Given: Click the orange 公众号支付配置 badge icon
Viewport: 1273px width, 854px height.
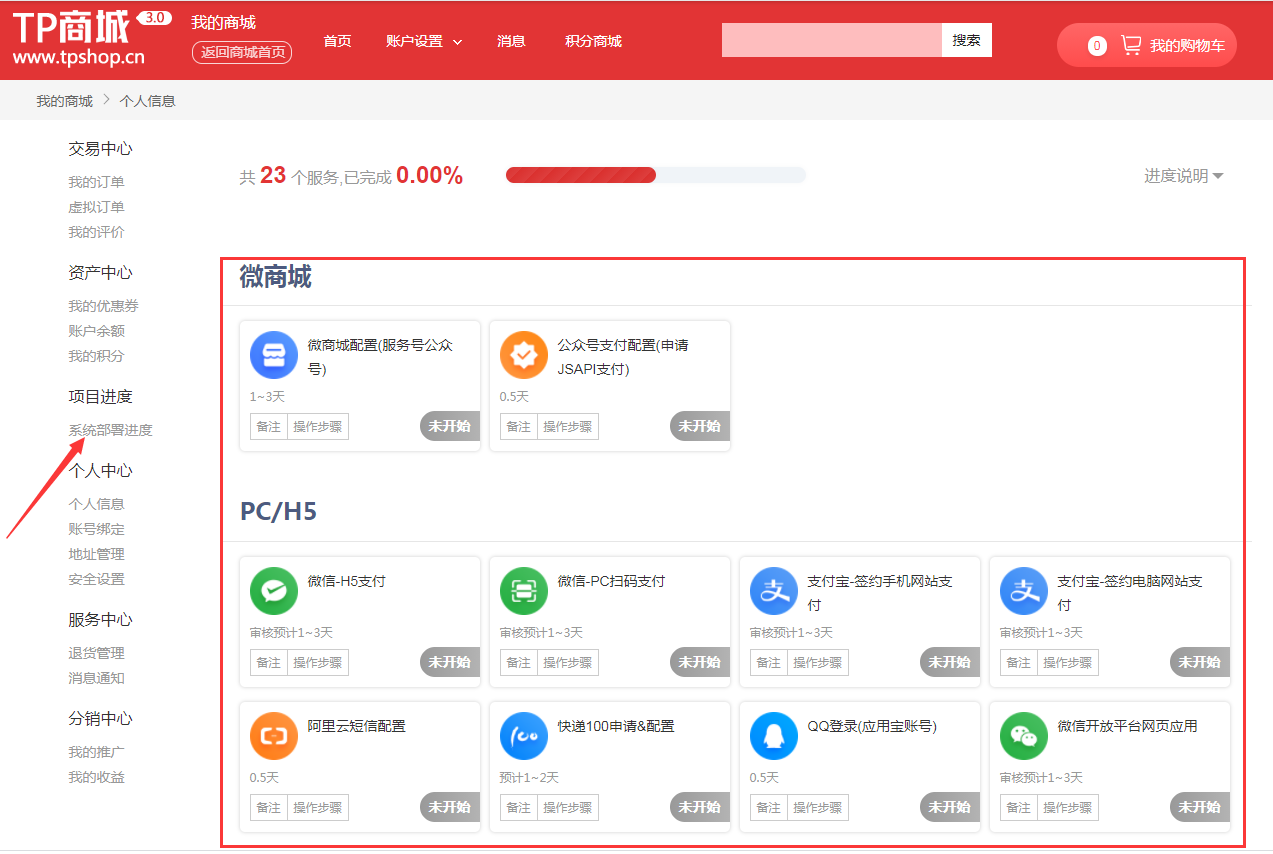Looking at the screenshot, I should pos(524,355).
